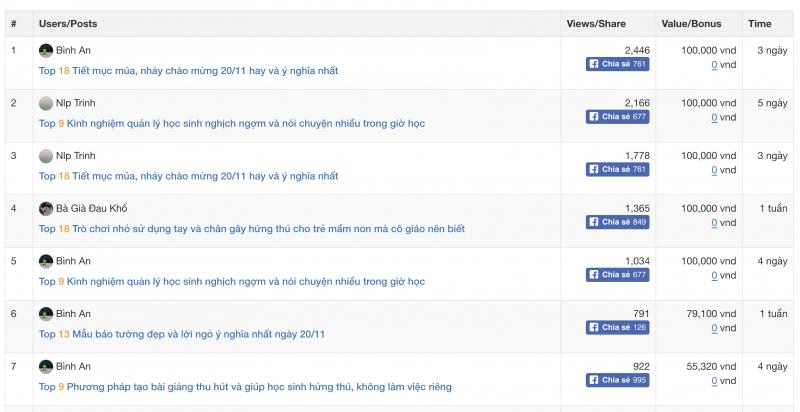Image resolution: width=800 pixels, height=412 pixels.
Task: Click Chia sẻ 126 Facebook button
Action: (617, 327)
